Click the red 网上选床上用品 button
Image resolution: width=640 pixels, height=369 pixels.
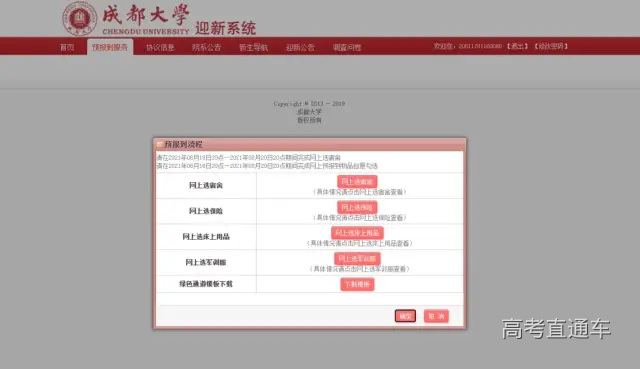357,233
